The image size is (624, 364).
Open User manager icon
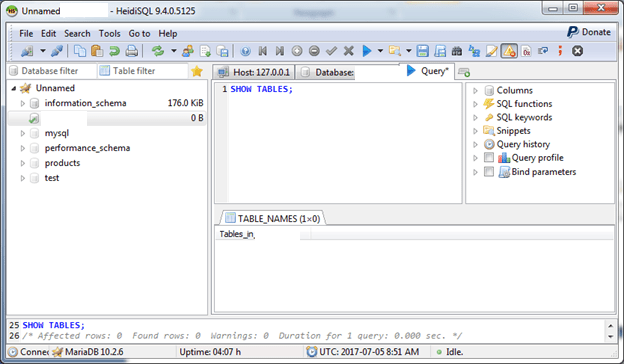(x=187, y=51)
